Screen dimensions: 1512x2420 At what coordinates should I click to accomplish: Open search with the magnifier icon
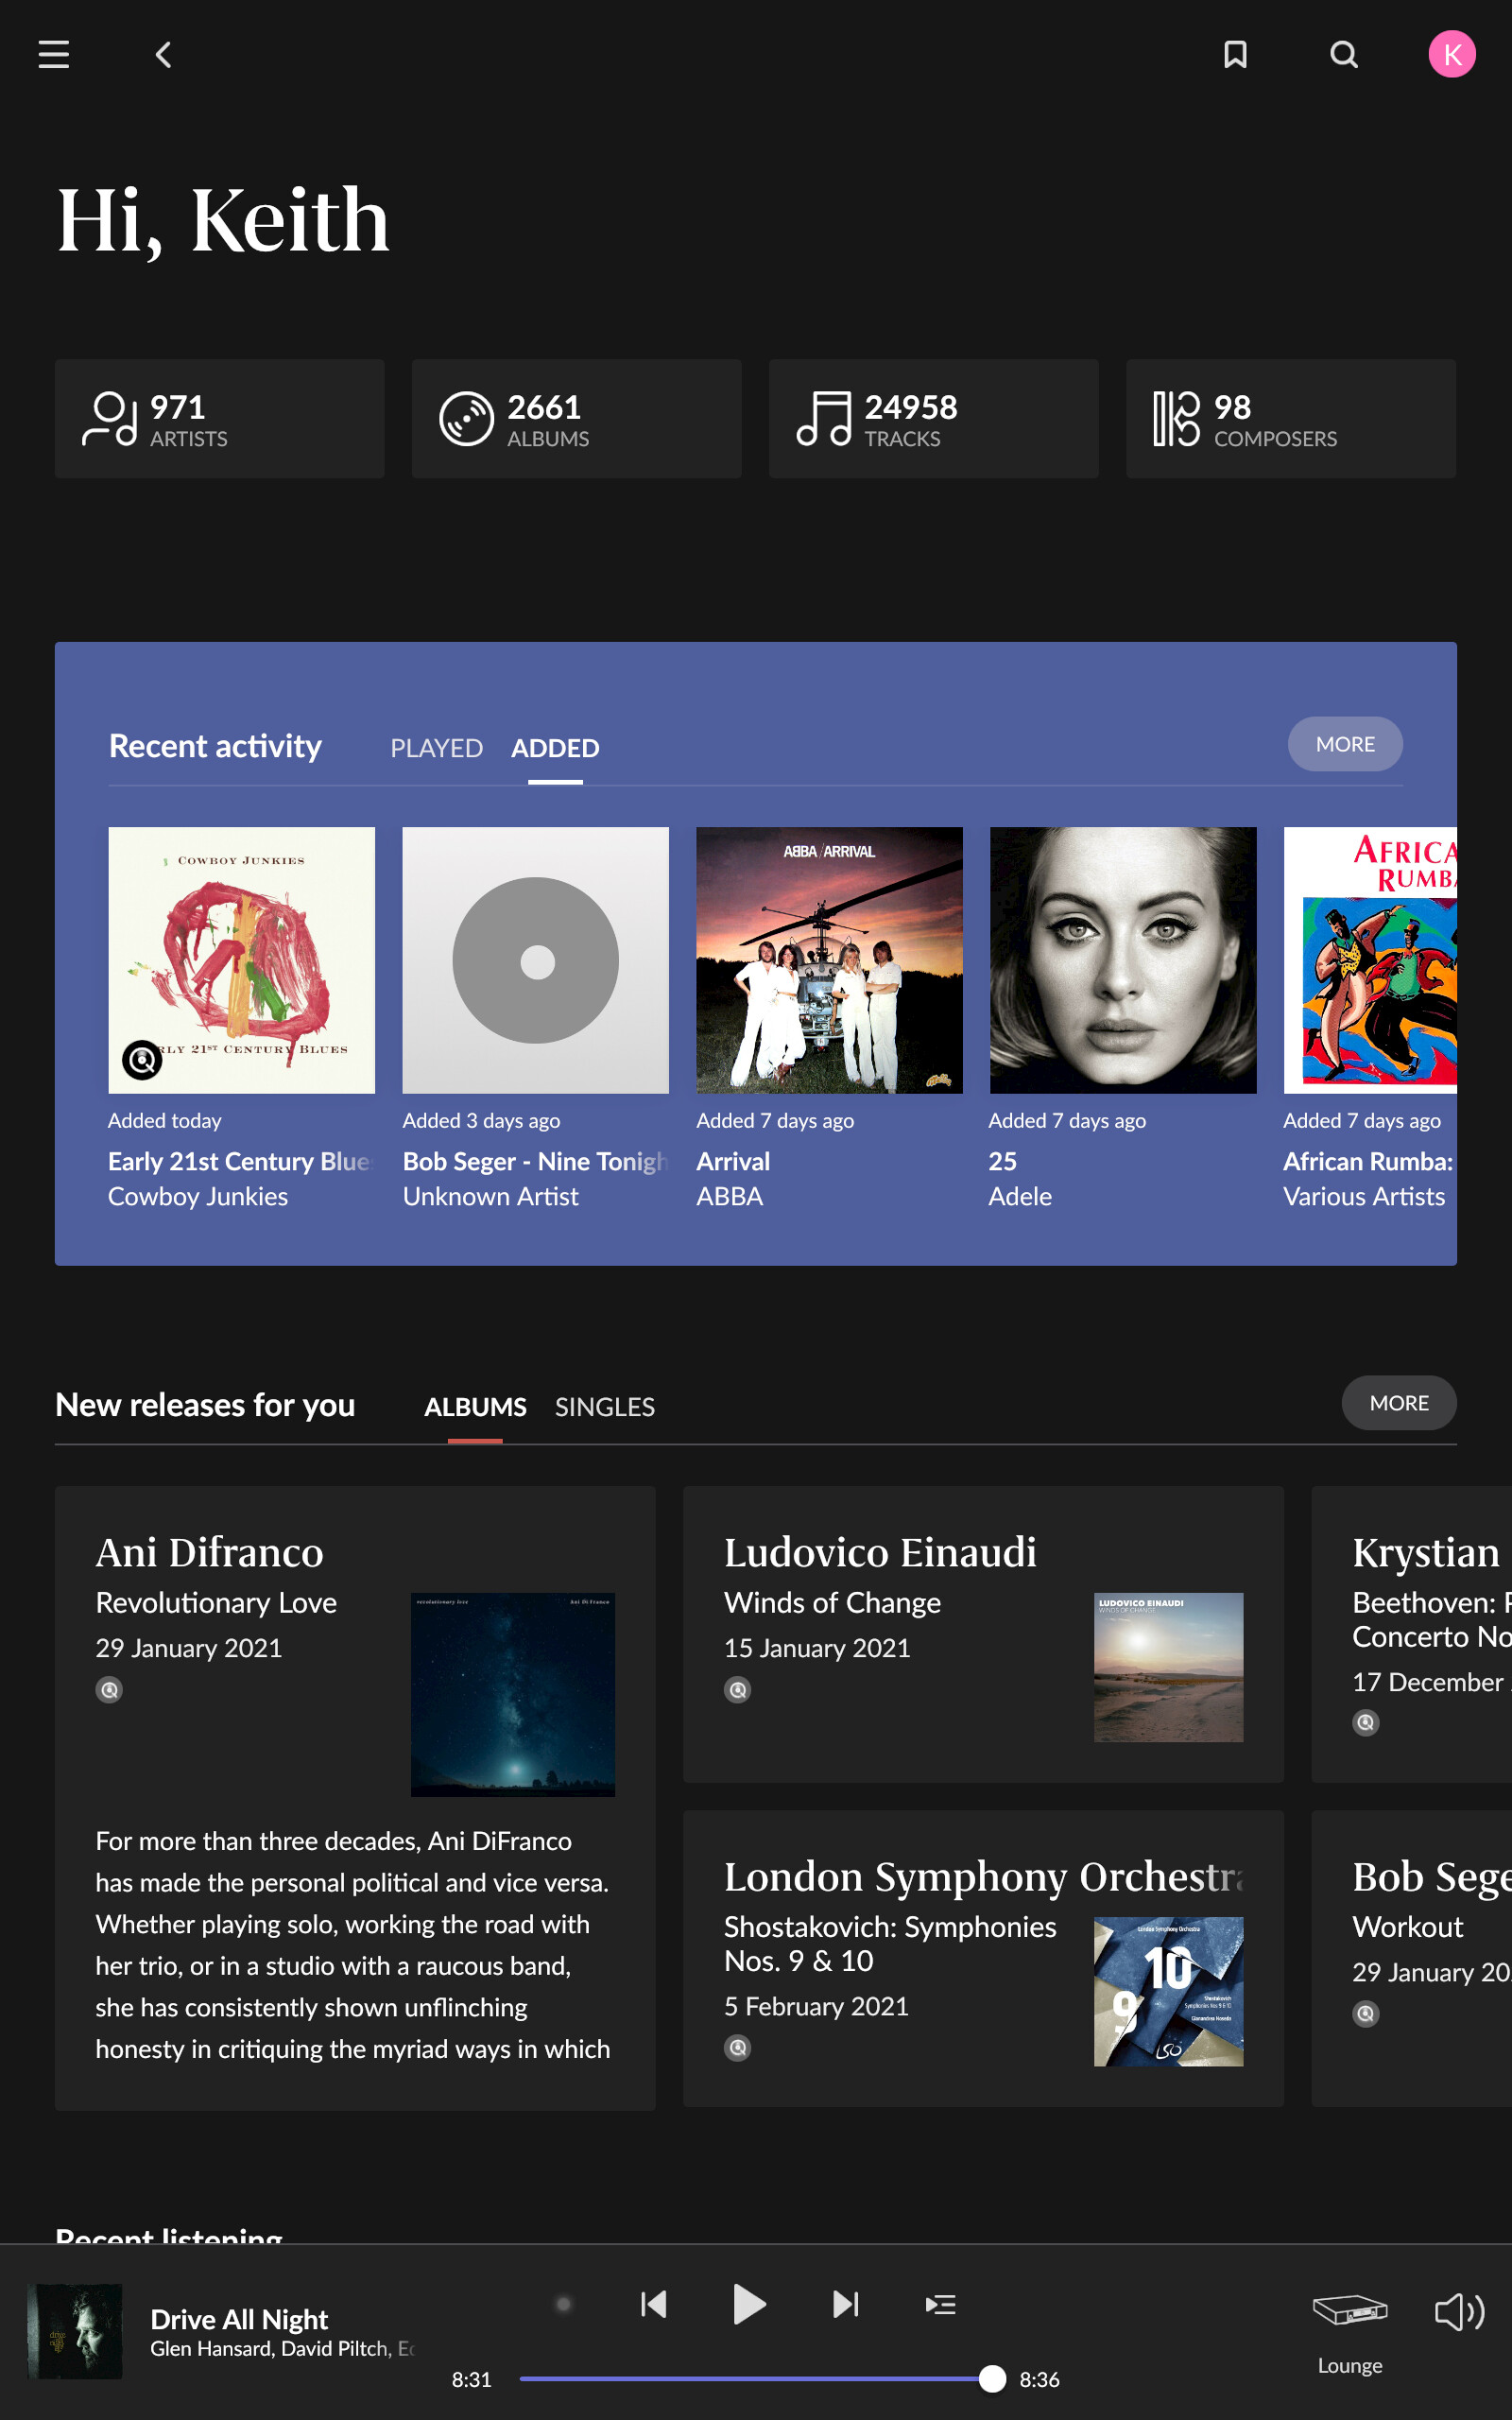click(x=1344, y=54)
